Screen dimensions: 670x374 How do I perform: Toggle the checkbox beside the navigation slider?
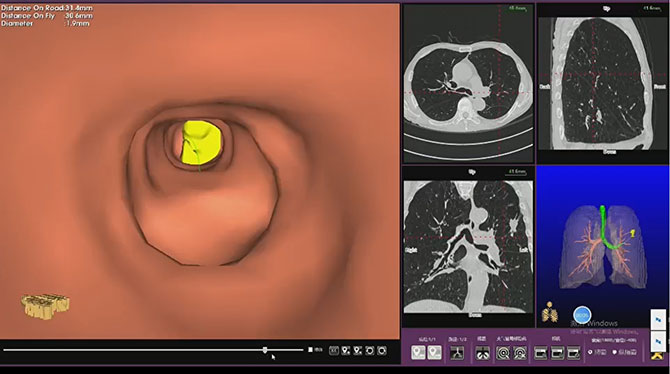coord(311,350)
